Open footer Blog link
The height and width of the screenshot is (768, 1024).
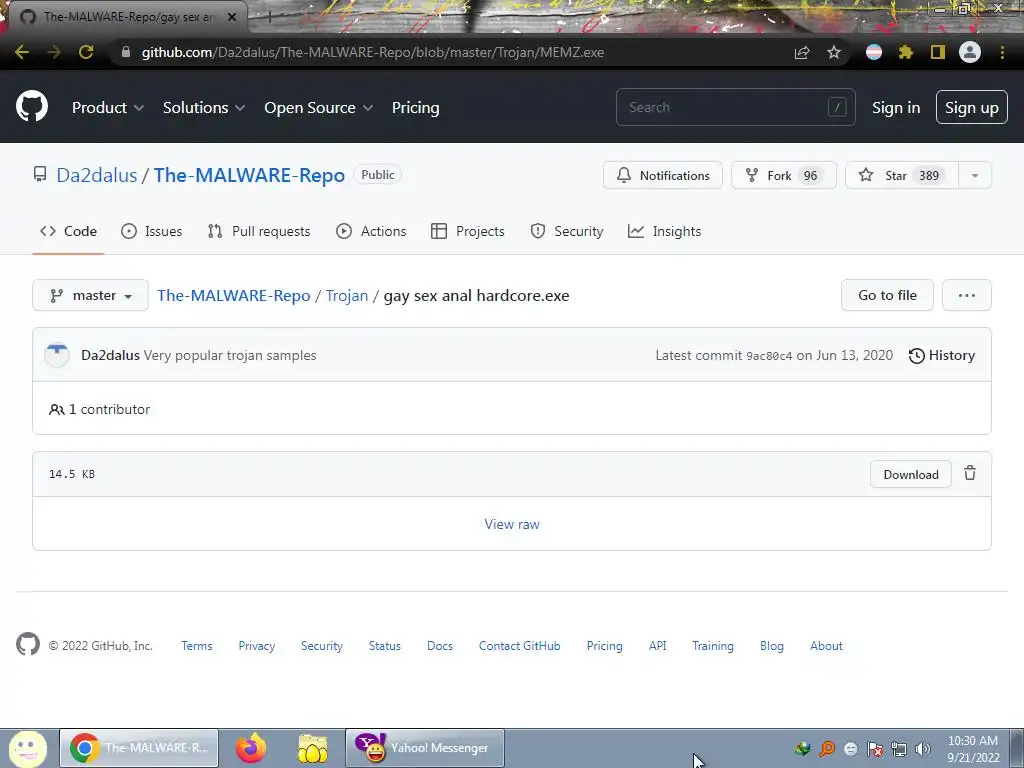771,646
